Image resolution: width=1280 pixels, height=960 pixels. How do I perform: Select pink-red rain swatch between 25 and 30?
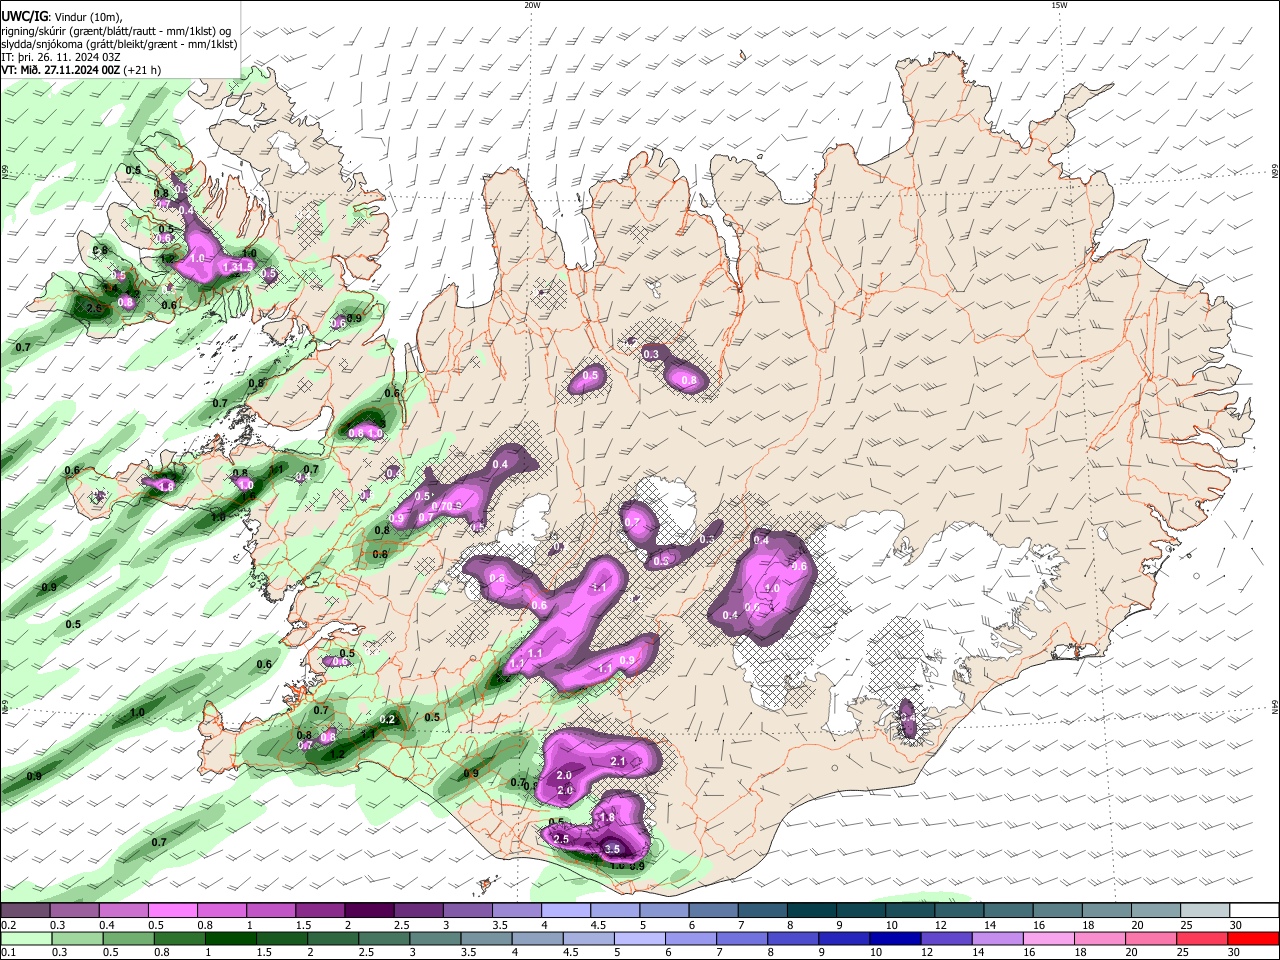click(1202, 938)
